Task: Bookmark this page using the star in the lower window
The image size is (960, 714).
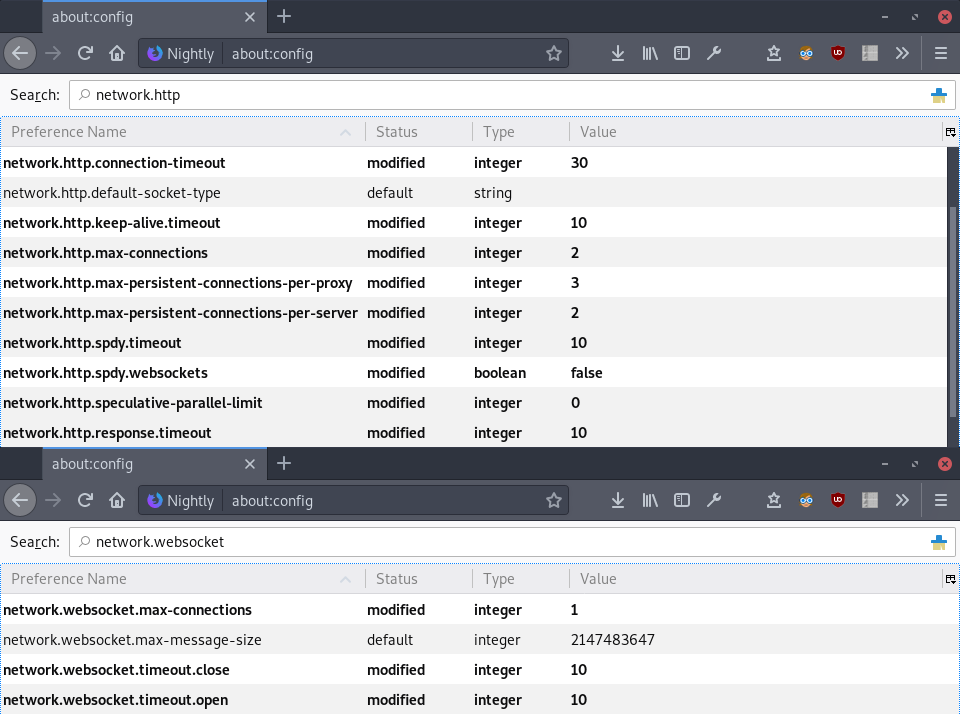Action: click(x=553, y=501)
